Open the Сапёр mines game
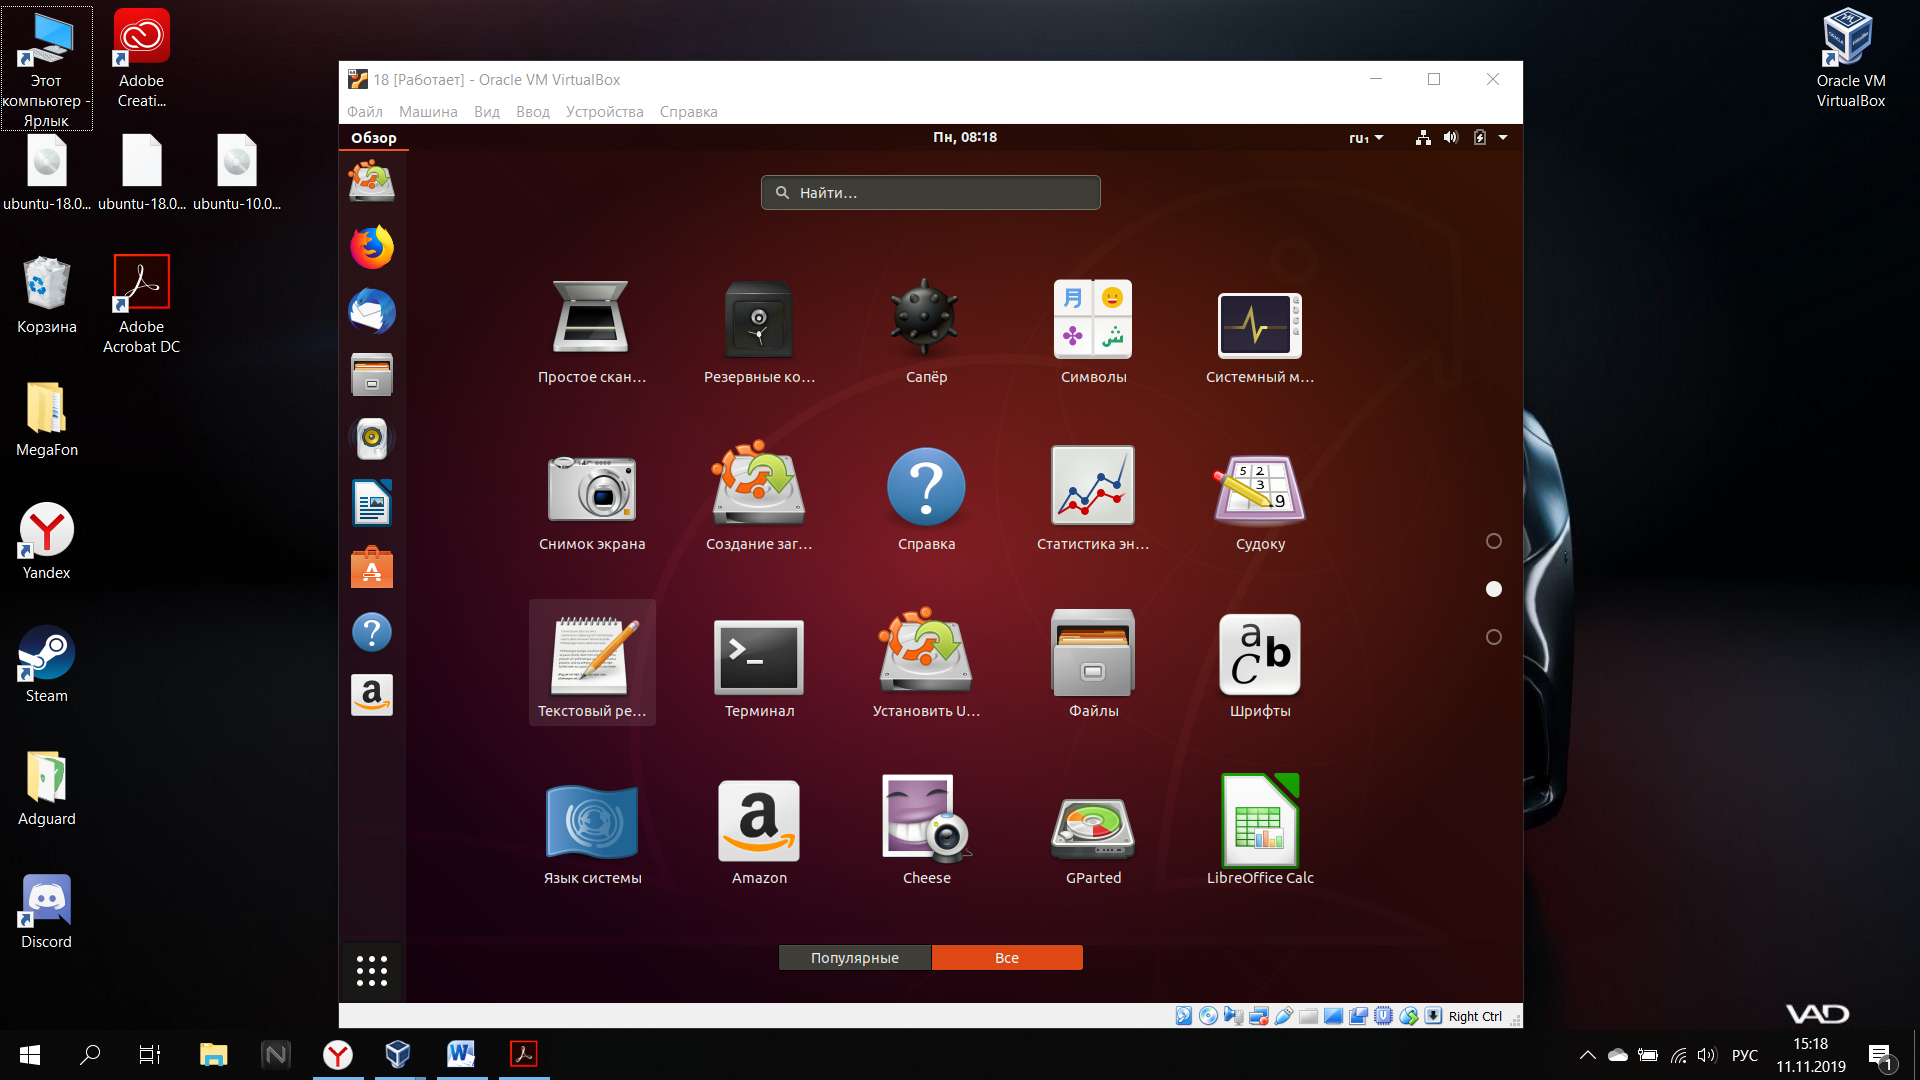The width and height of the screenshot is (1920, 1080). pyautogui.click(x=926, y=333)
